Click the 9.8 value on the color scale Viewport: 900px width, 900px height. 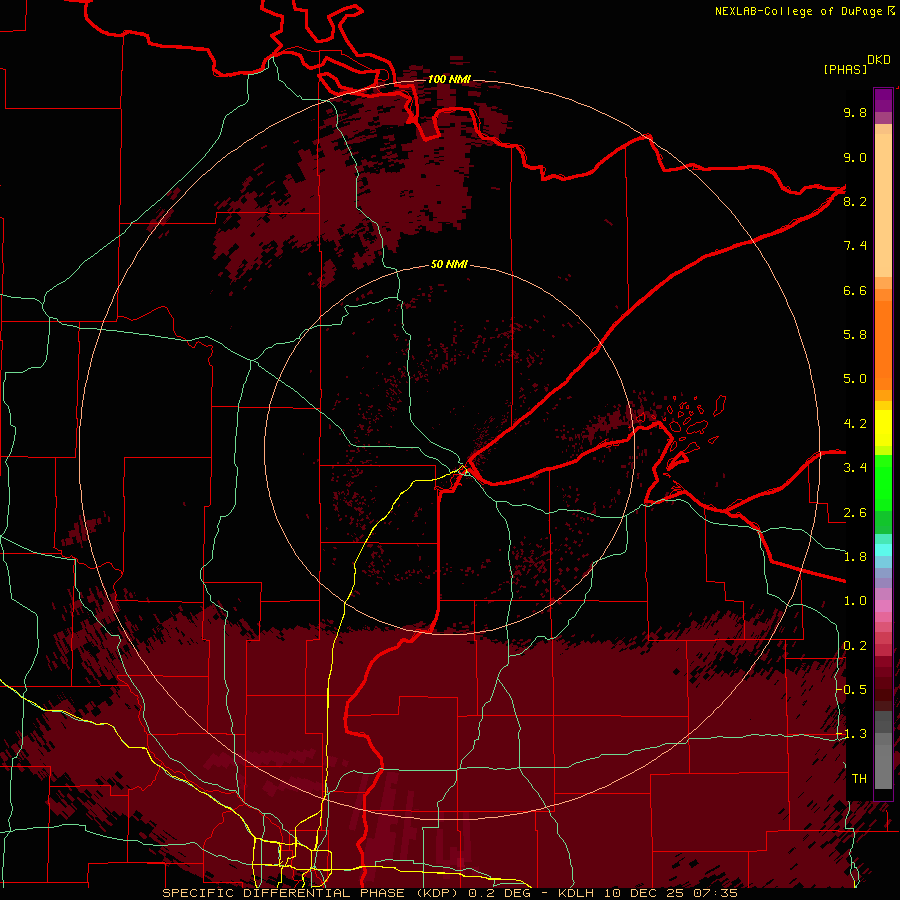click(855, 112)
